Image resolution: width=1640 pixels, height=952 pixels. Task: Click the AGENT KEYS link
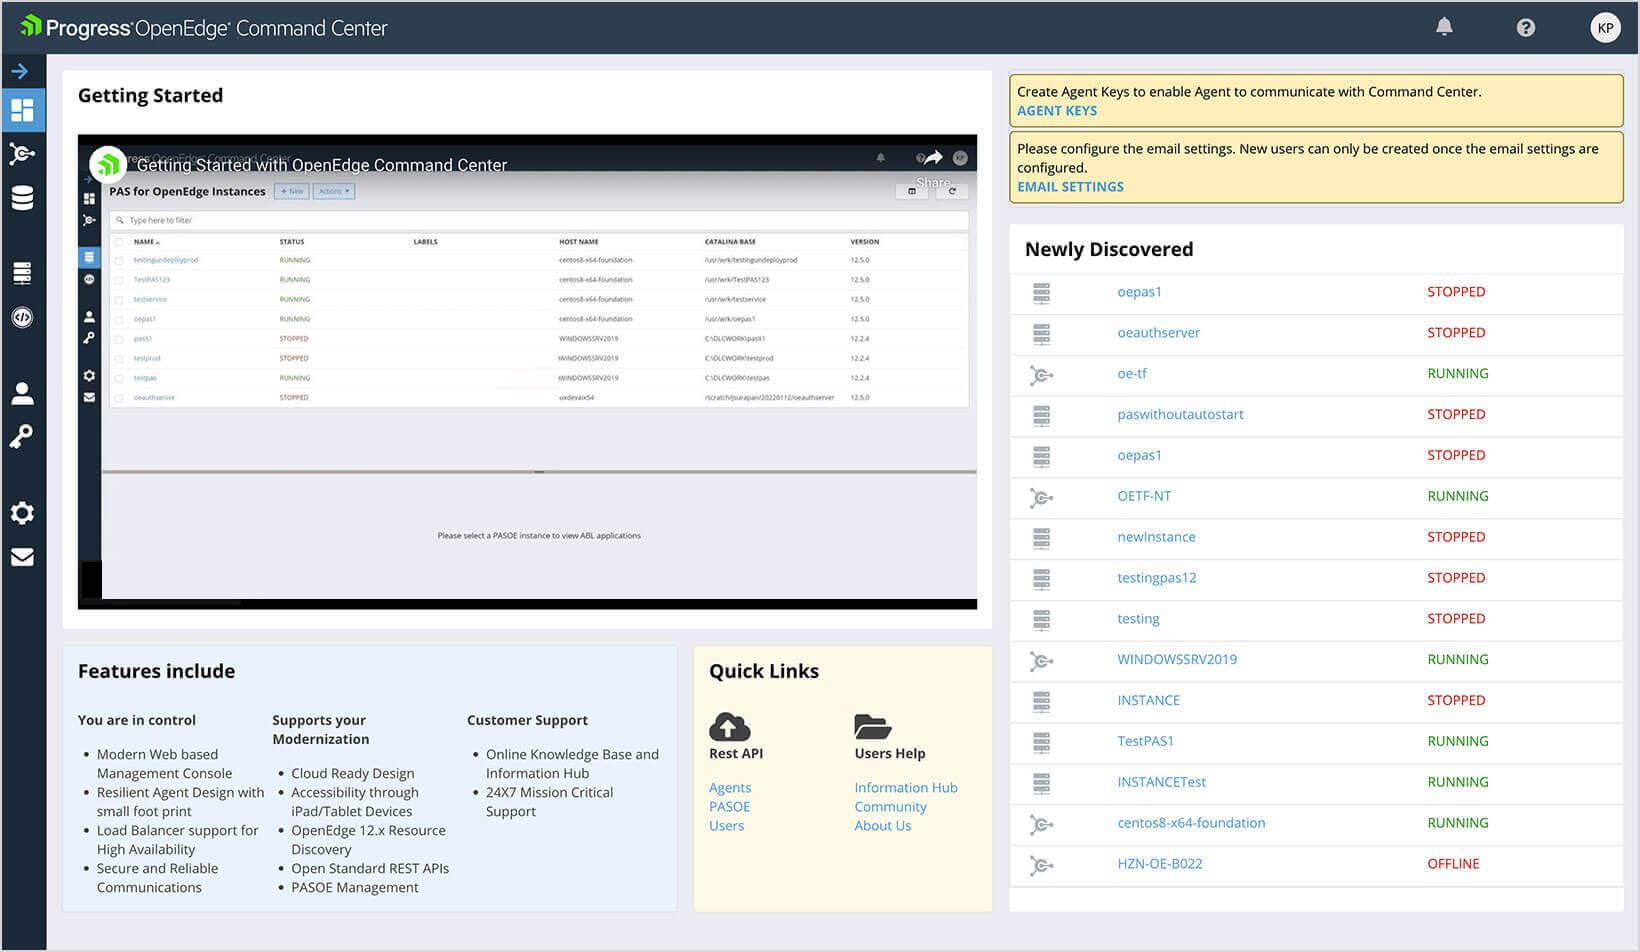(x=1056, y=111)
